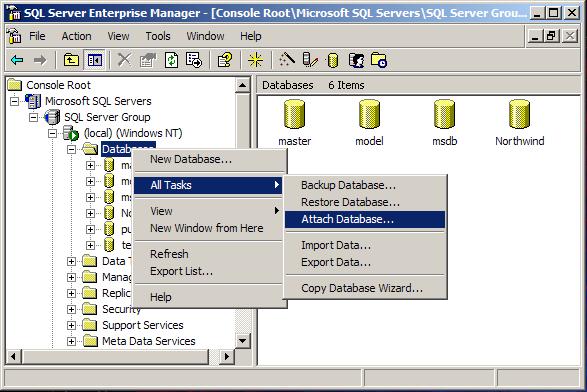Viewport: 587px width, 392px height.
Task: Click the New Job clock-folder icon
Action: point(378,60)
